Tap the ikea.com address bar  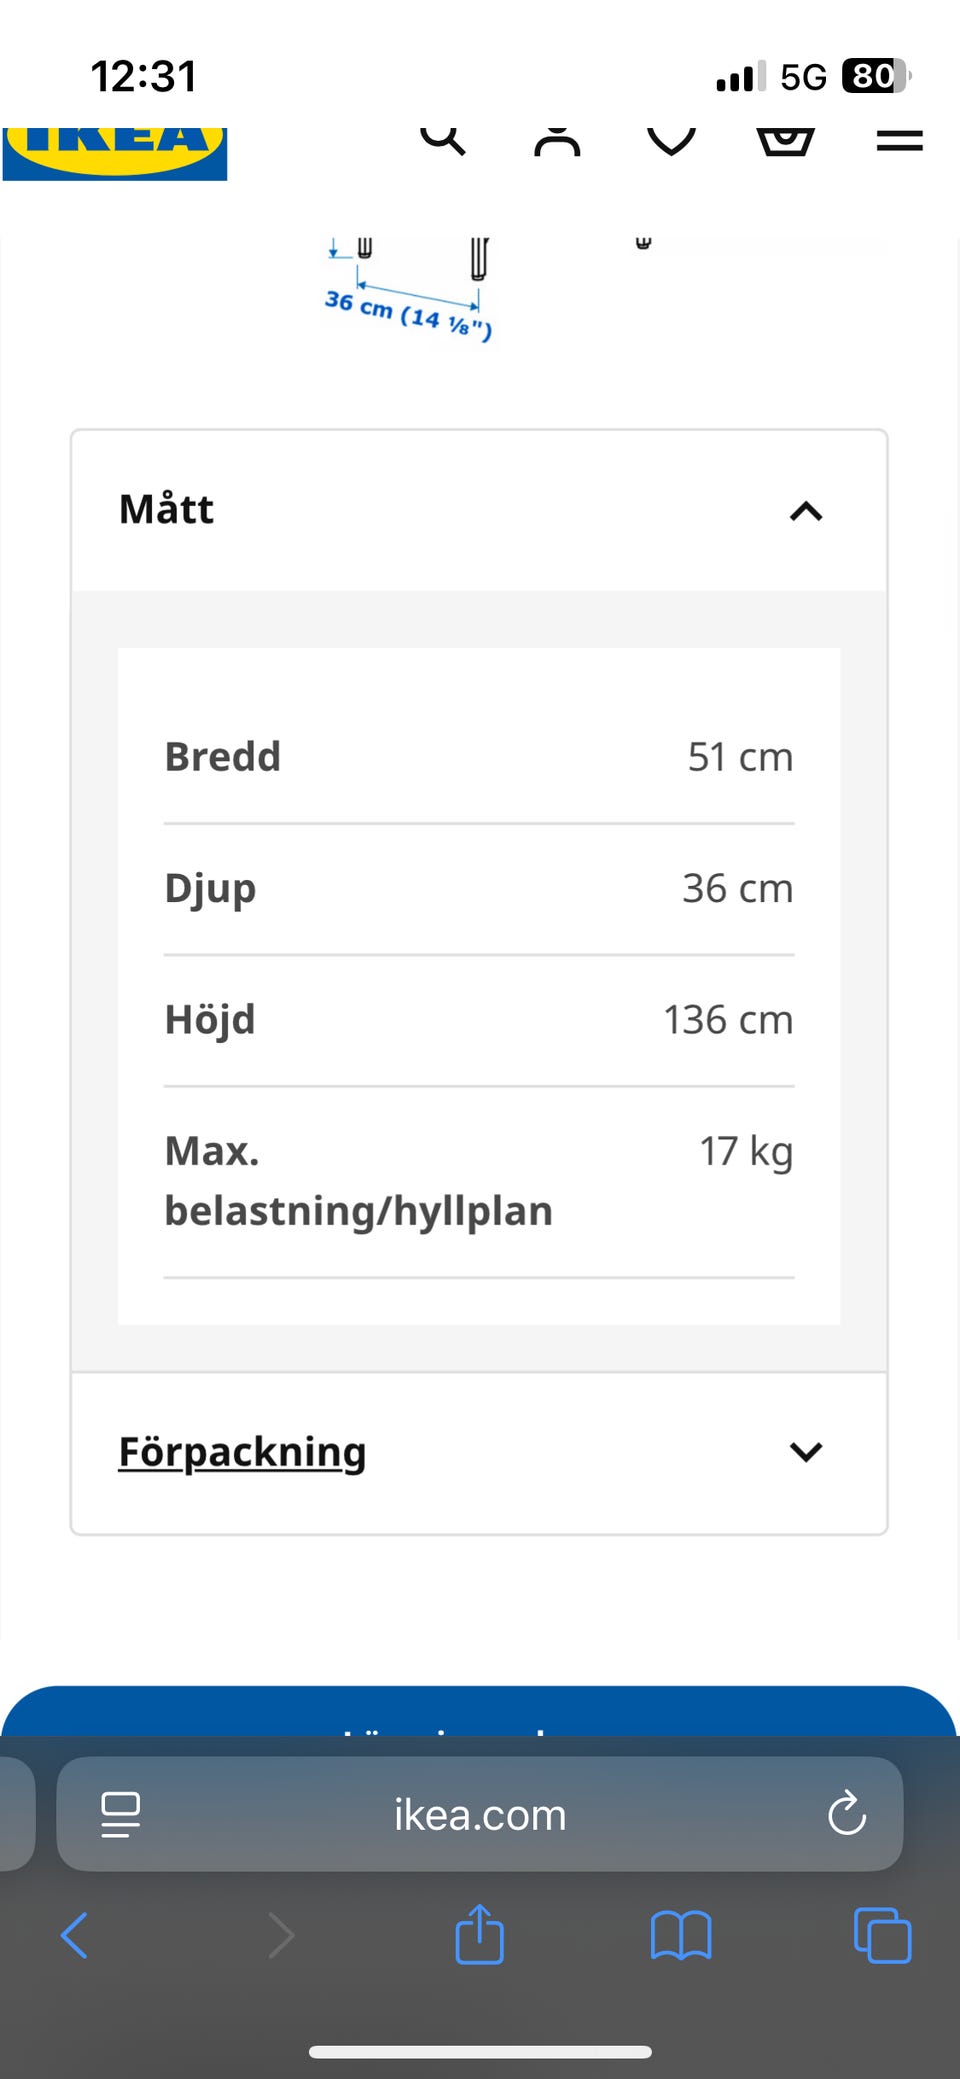pyautogui.click(x=480, y=1814)
